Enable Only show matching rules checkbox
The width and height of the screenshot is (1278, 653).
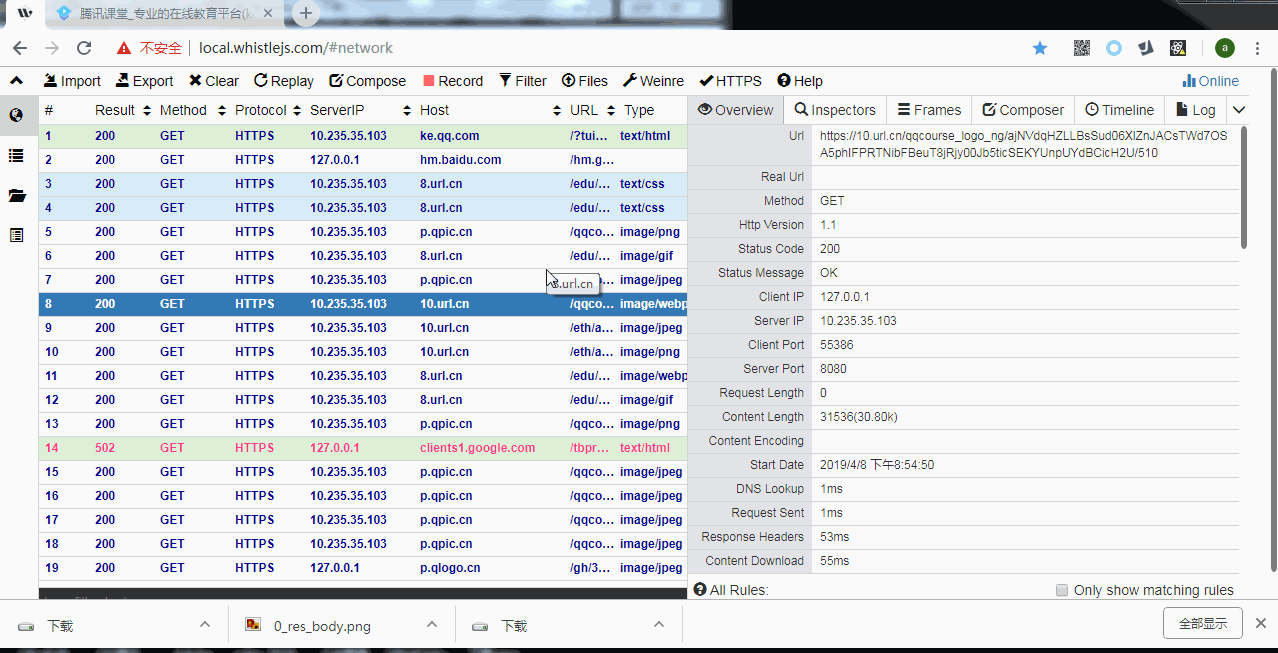click(x=1062, y=590)
